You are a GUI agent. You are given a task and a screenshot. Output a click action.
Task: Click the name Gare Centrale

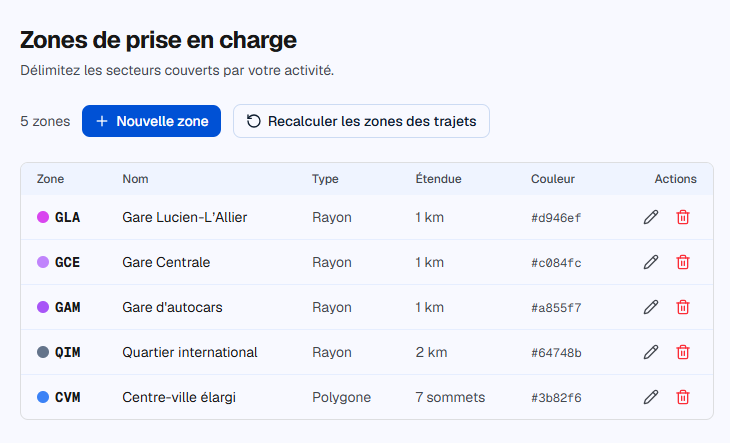[166, 262]
